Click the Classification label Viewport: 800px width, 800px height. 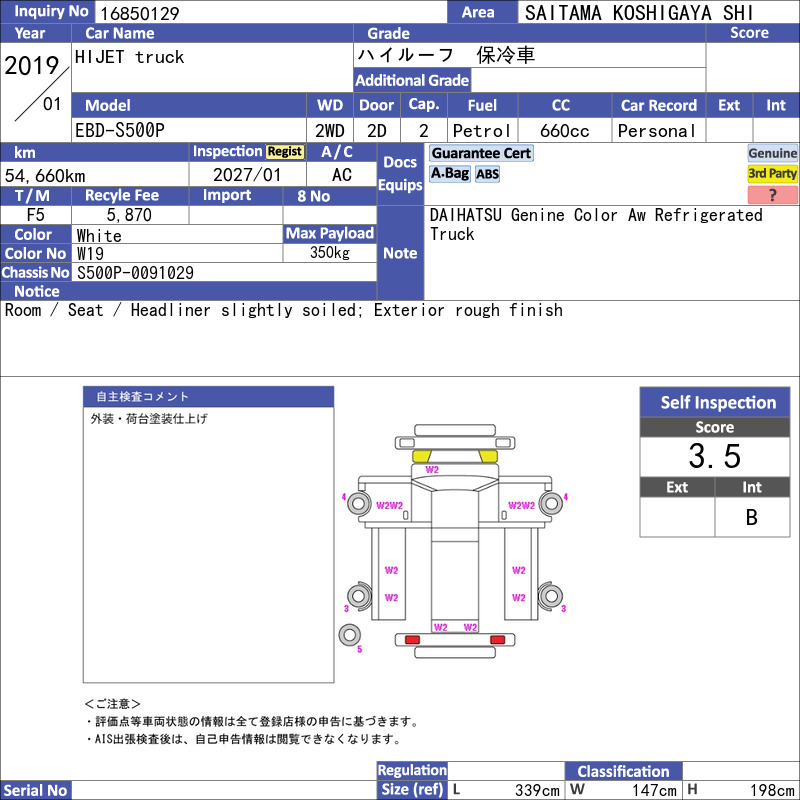623,771
